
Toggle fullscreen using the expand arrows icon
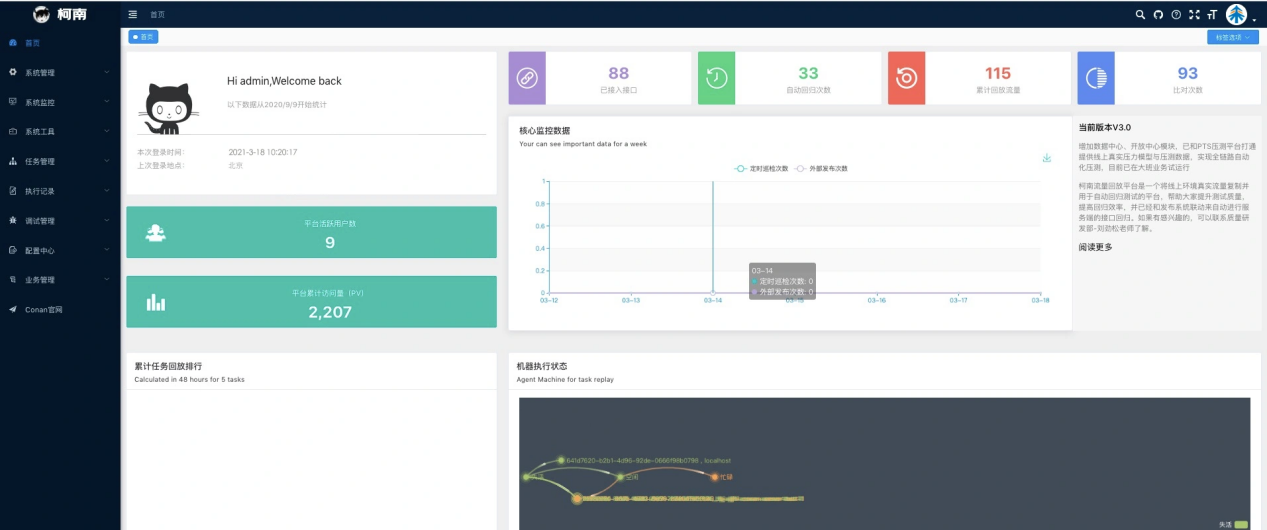(x=1193, y=15)
